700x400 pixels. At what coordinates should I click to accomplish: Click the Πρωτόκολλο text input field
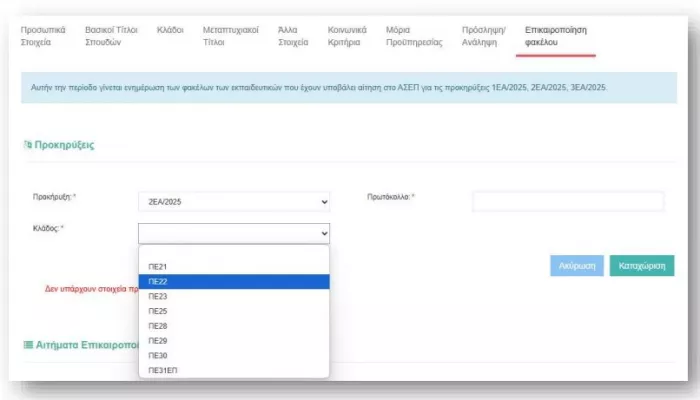click(567, 202)
